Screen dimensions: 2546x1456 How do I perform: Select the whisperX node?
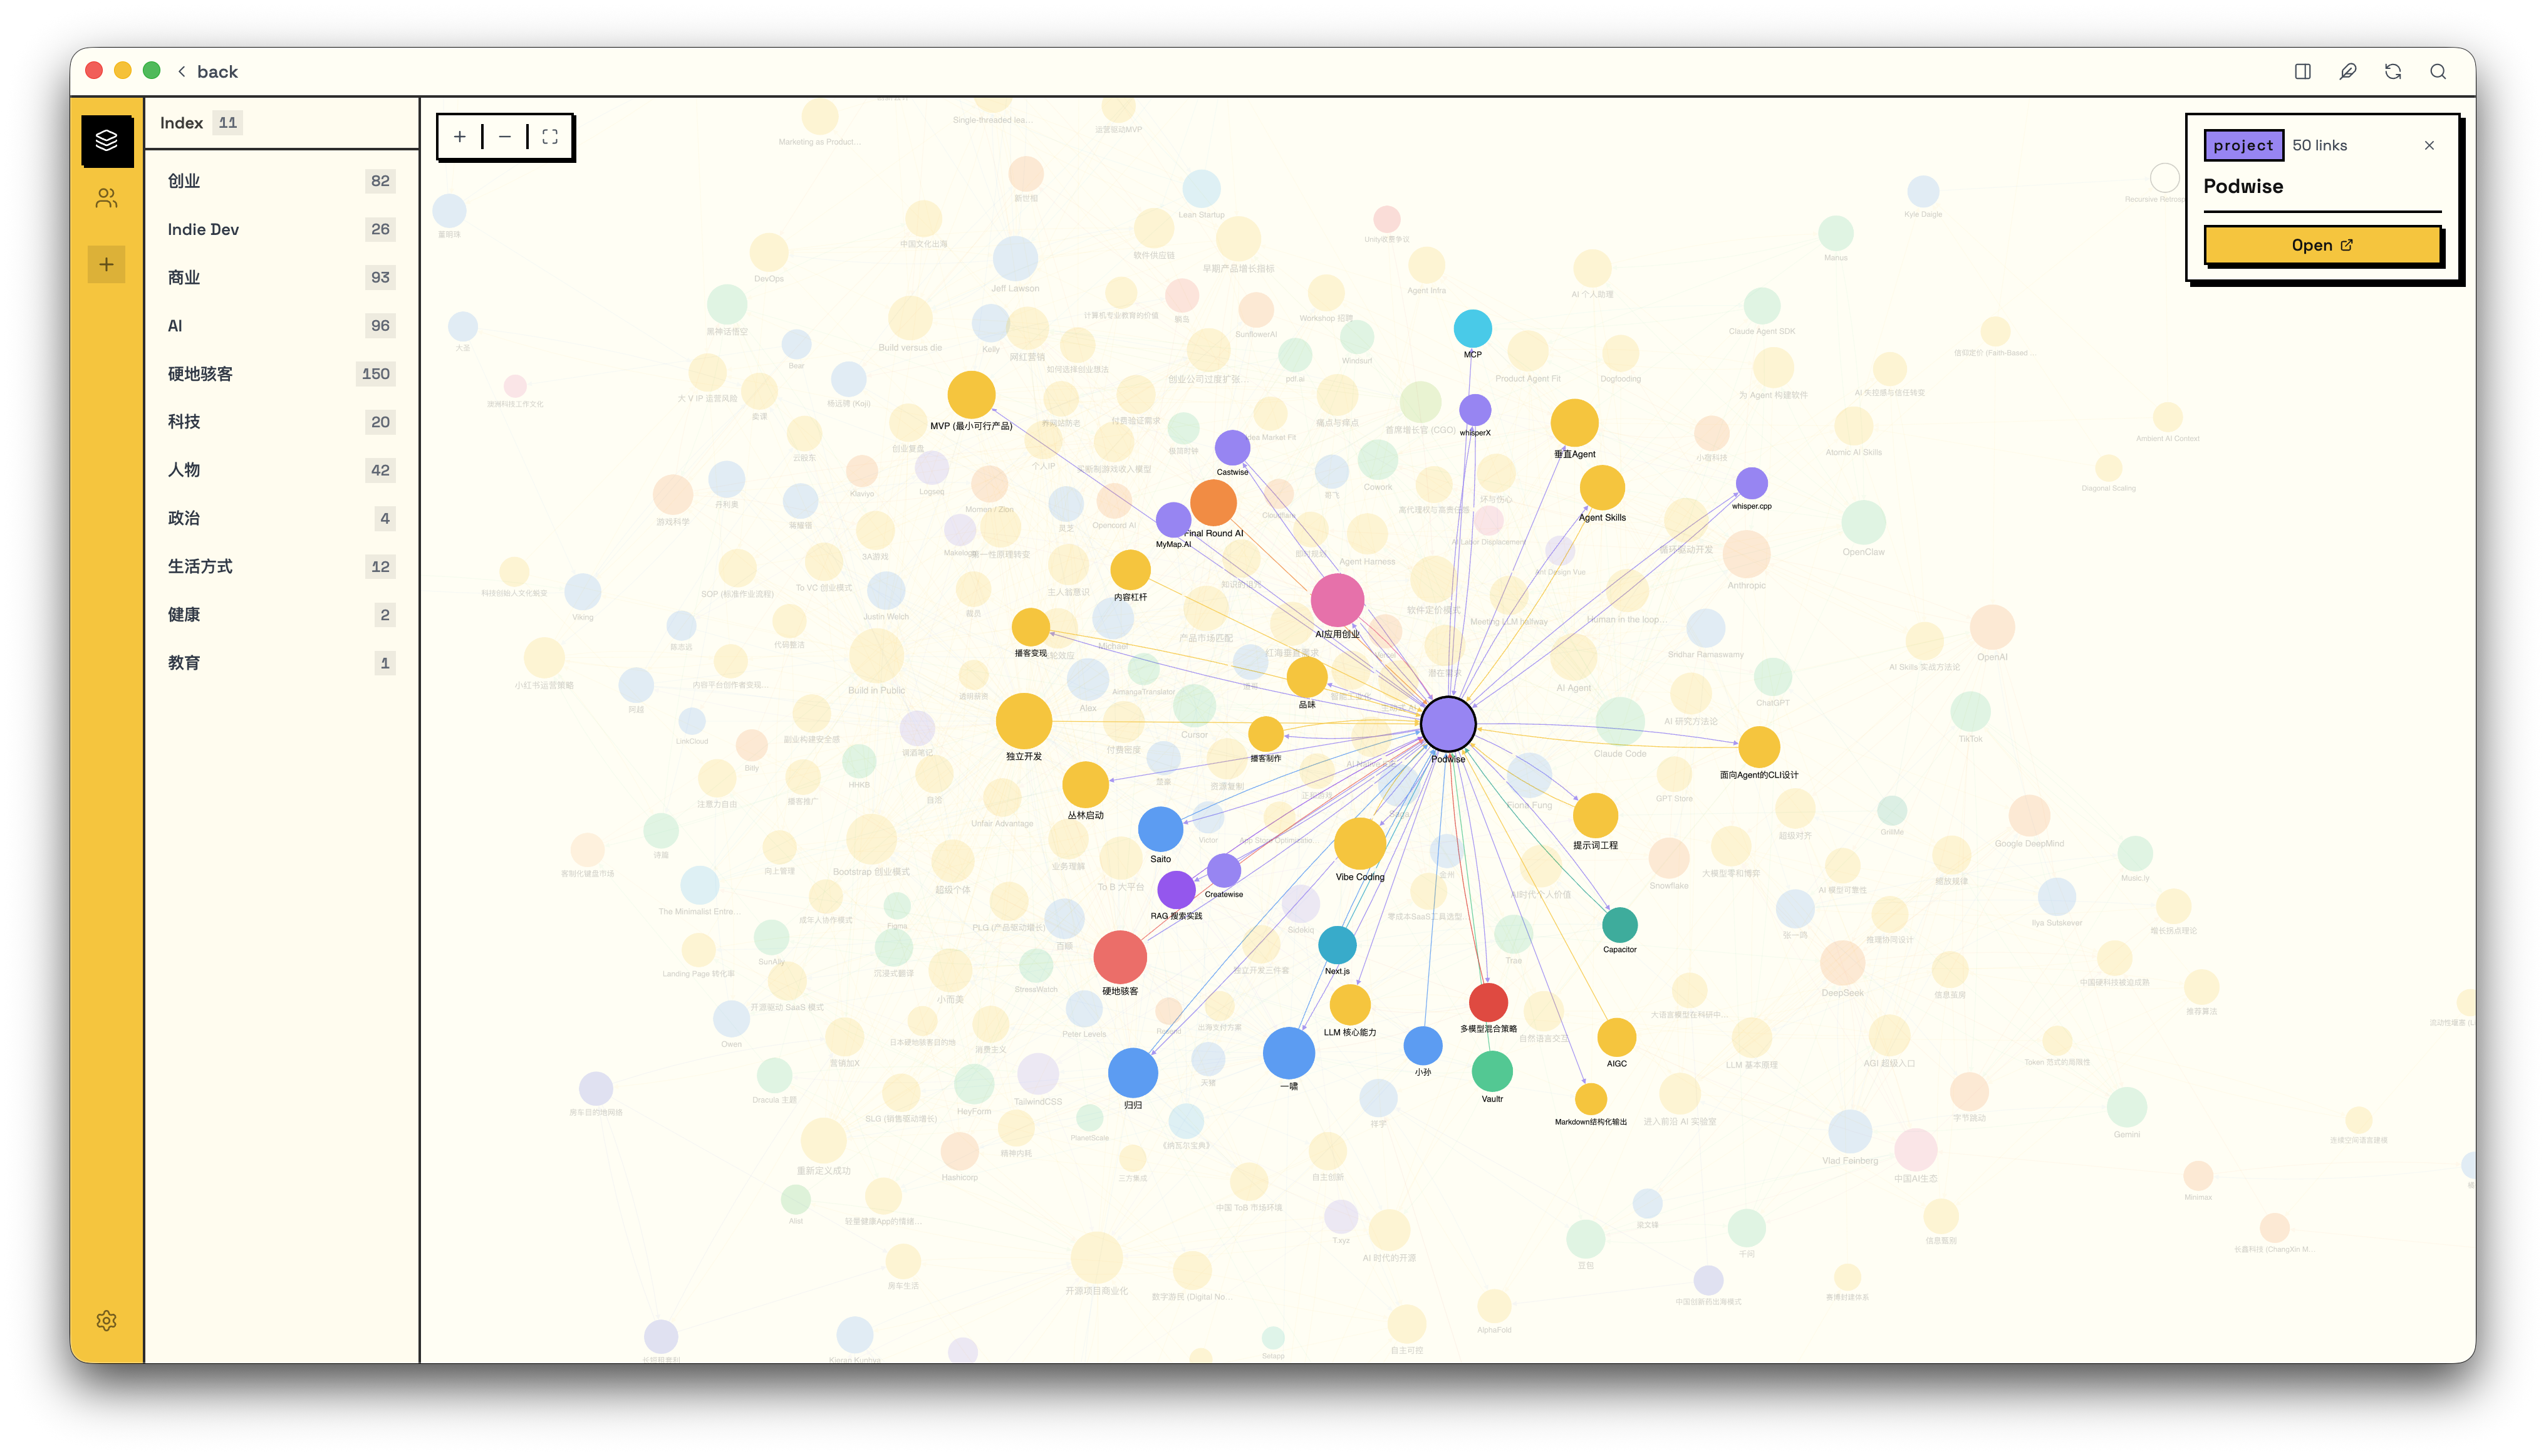click(x=1474, y=410)
